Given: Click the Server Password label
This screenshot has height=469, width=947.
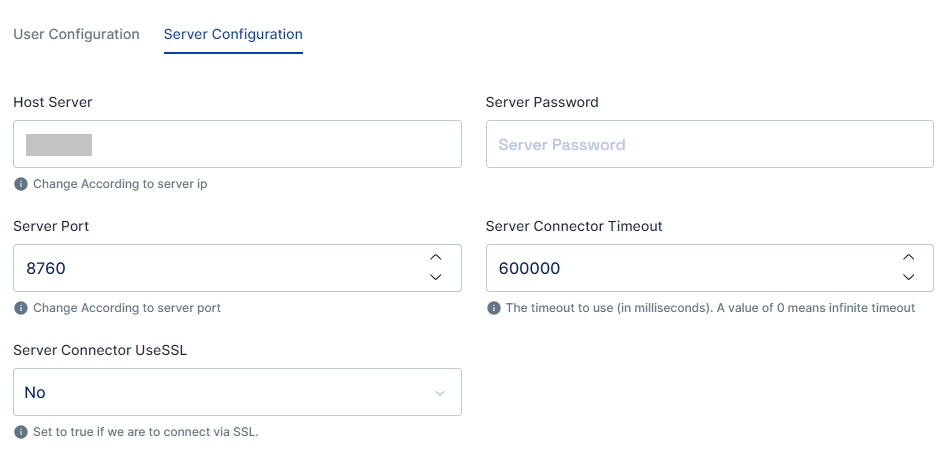Looking at the screenshot, I should click(x=542, y=102).
